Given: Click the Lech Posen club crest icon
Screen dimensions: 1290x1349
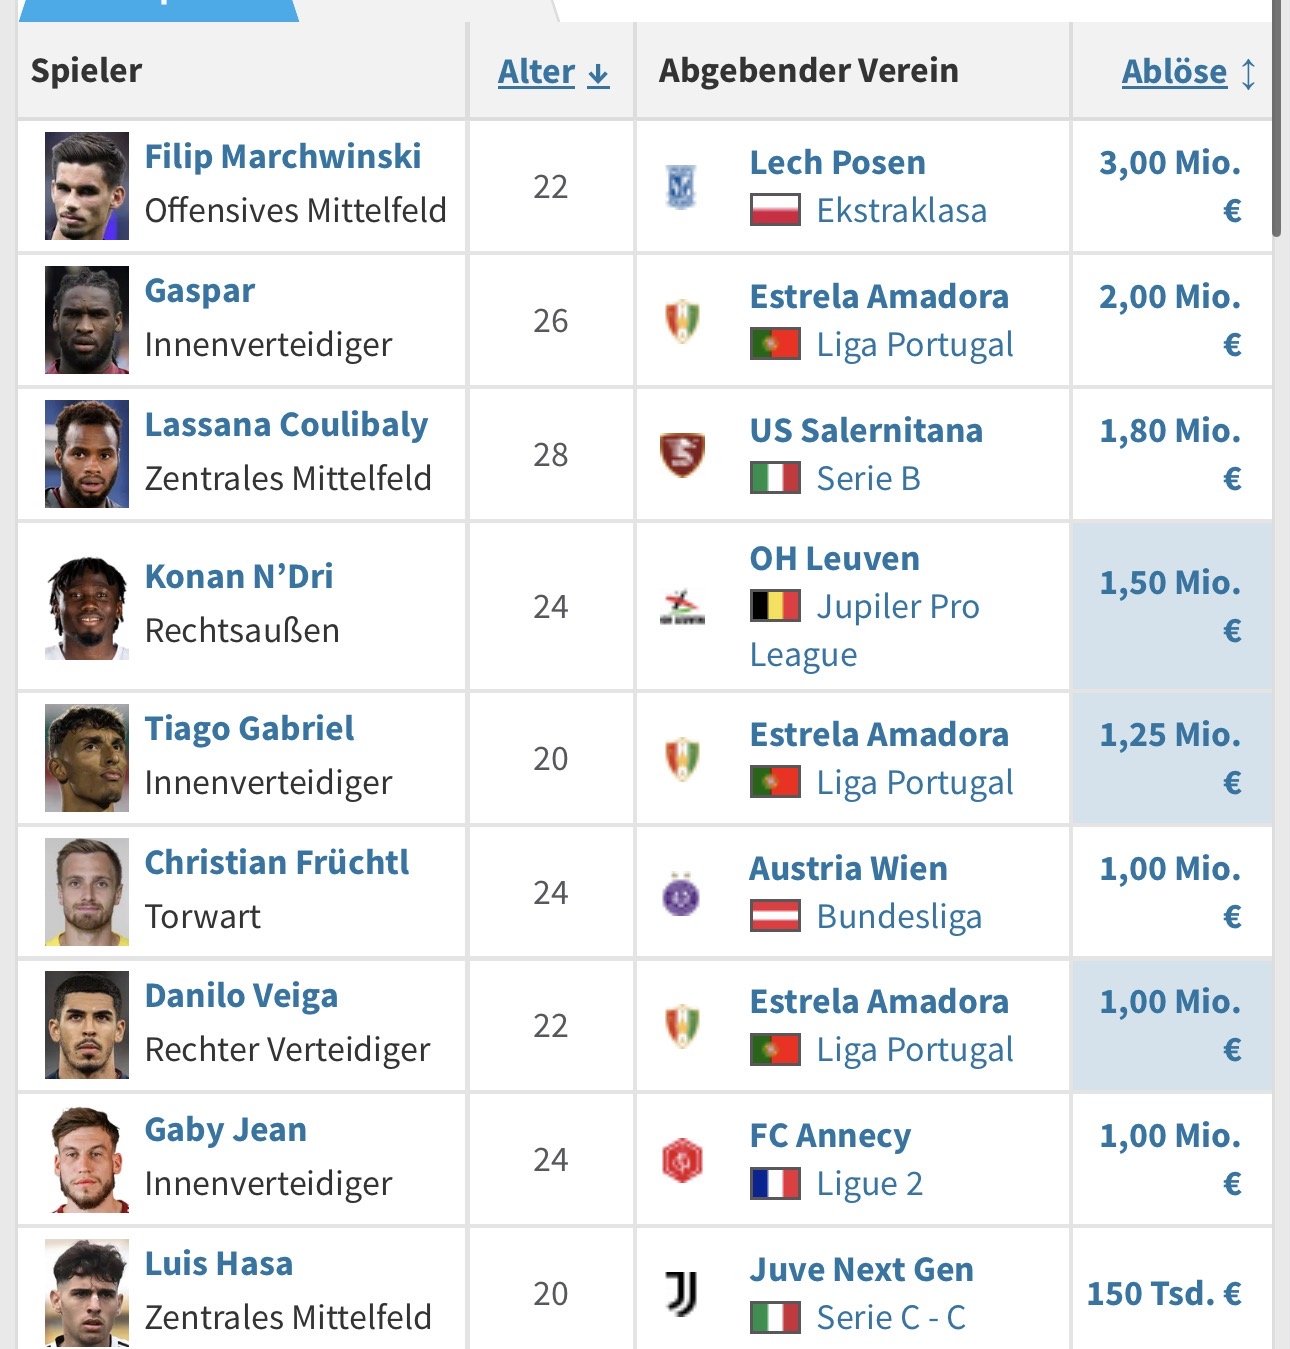Looking at the screenshot, I should coord(682,187).
